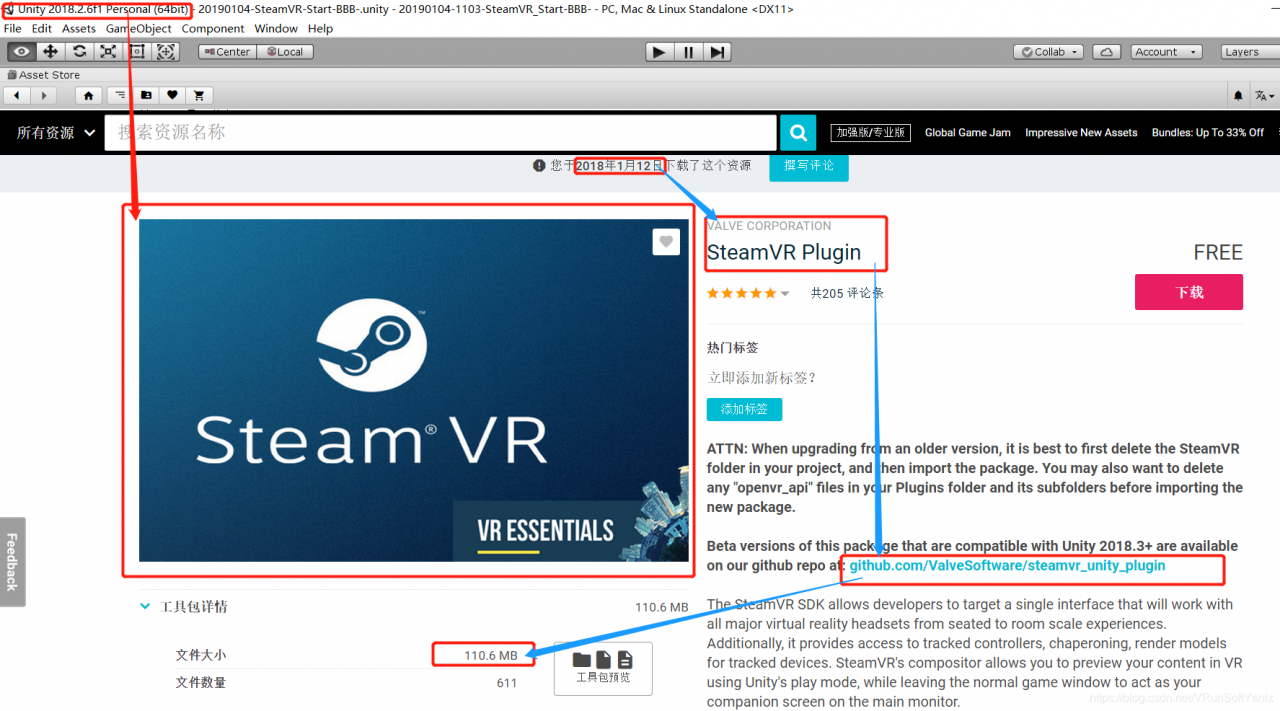Image resolution: width=1280 pixels, height=711 pixels.
Task: Open the 工具包预览 package preview button
Action: pyautogui.click(x=603, y=668)
